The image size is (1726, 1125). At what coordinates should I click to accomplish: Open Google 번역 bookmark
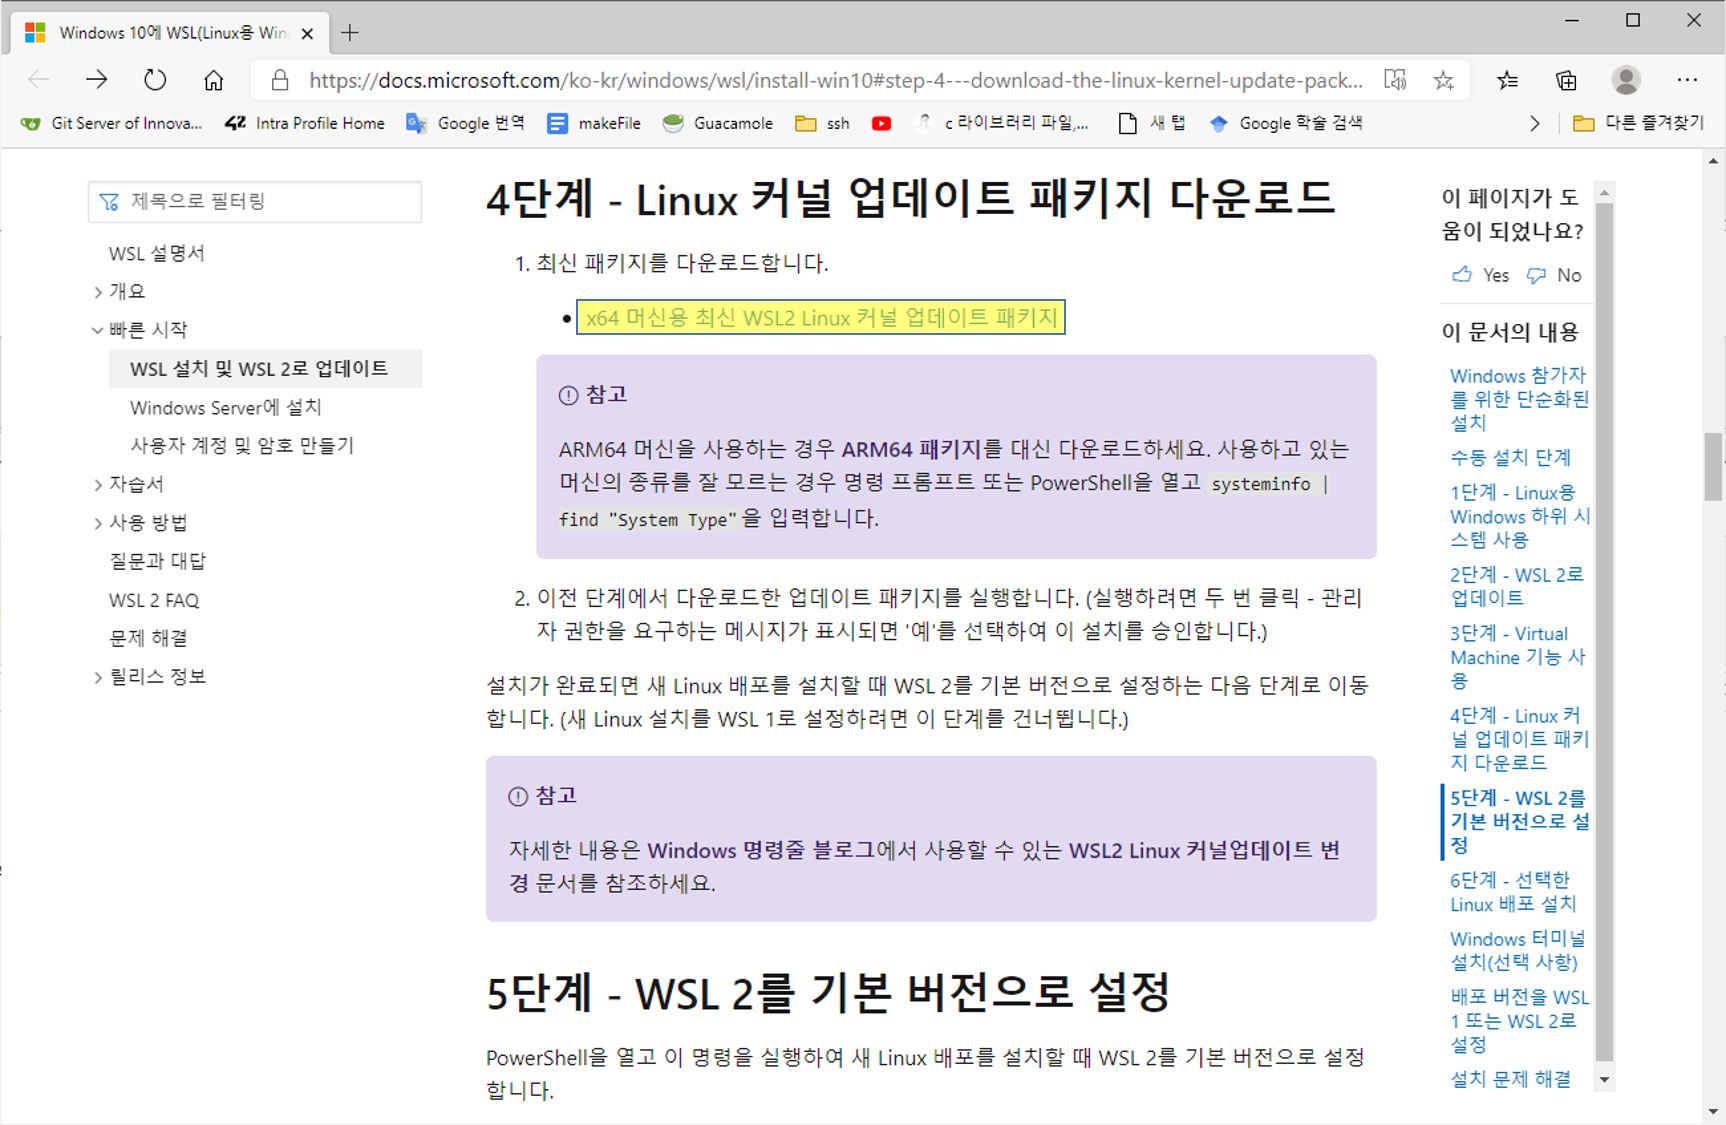coord(465,123)
